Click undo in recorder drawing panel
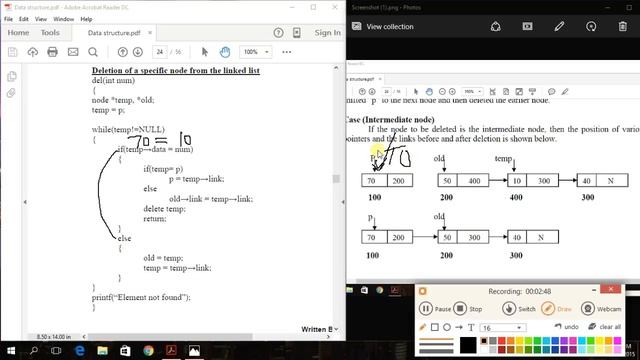 [567, 327]
